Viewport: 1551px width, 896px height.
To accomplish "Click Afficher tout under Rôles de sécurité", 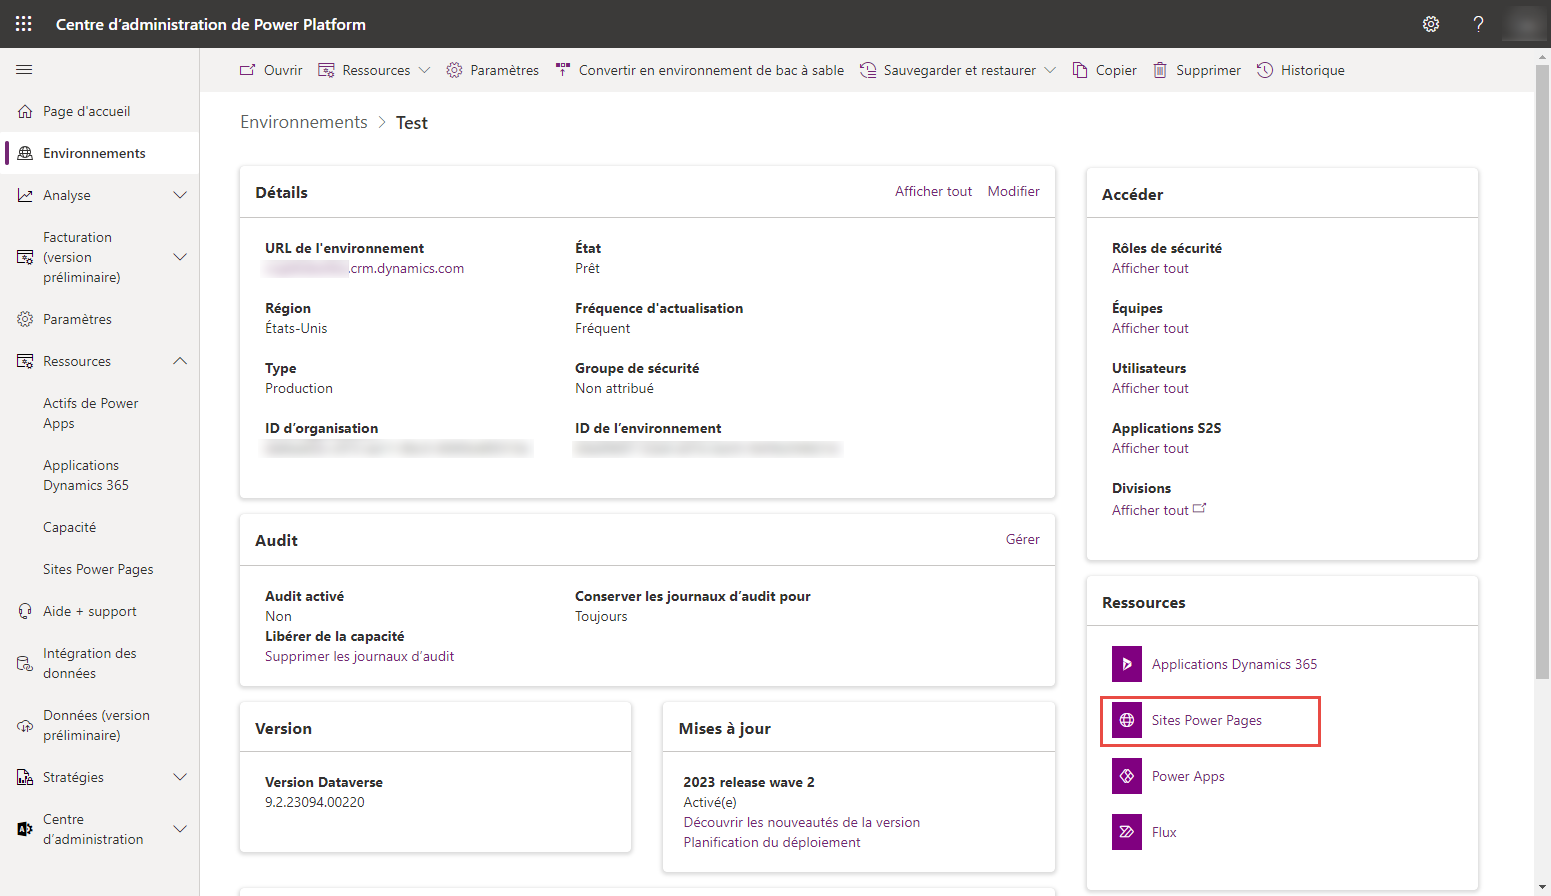I will (x=1150, y=268).
